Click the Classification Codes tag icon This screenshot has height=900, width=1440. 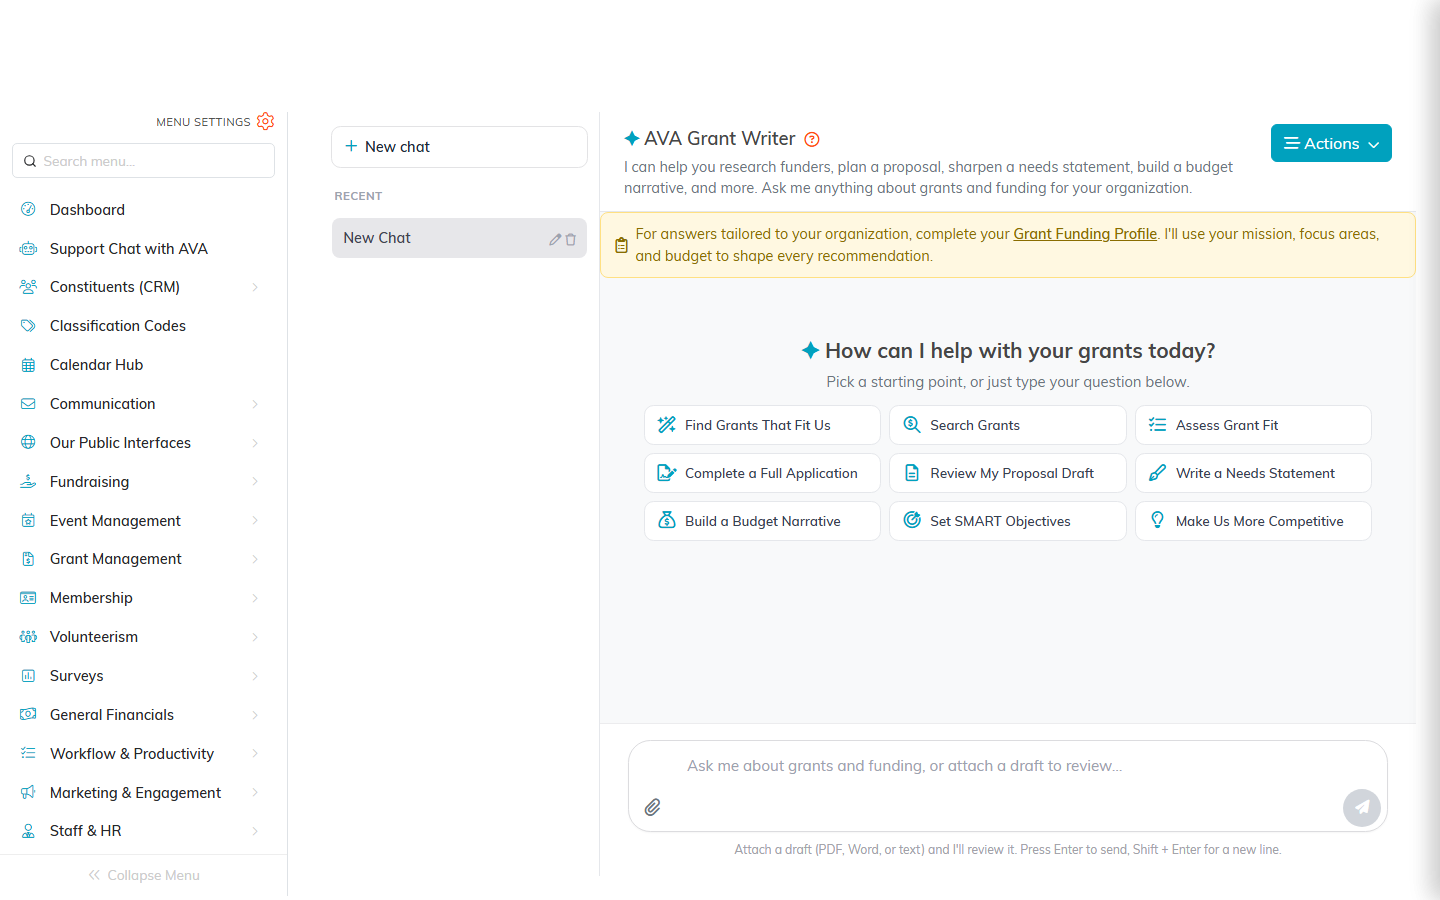pos(28,326)
